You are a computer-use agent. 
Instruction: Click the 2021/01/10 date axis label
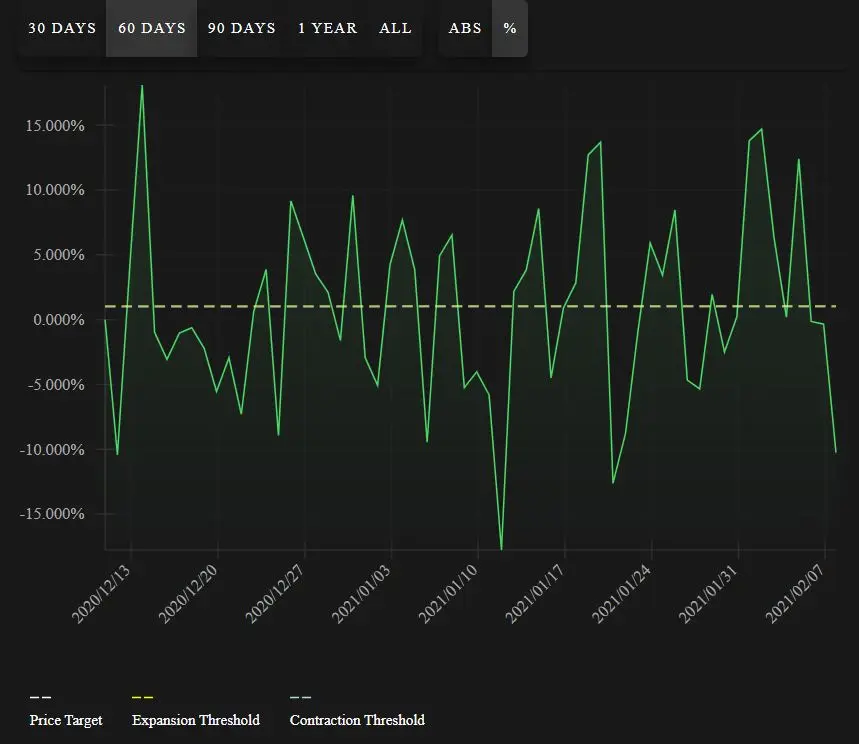coord(448,594)
